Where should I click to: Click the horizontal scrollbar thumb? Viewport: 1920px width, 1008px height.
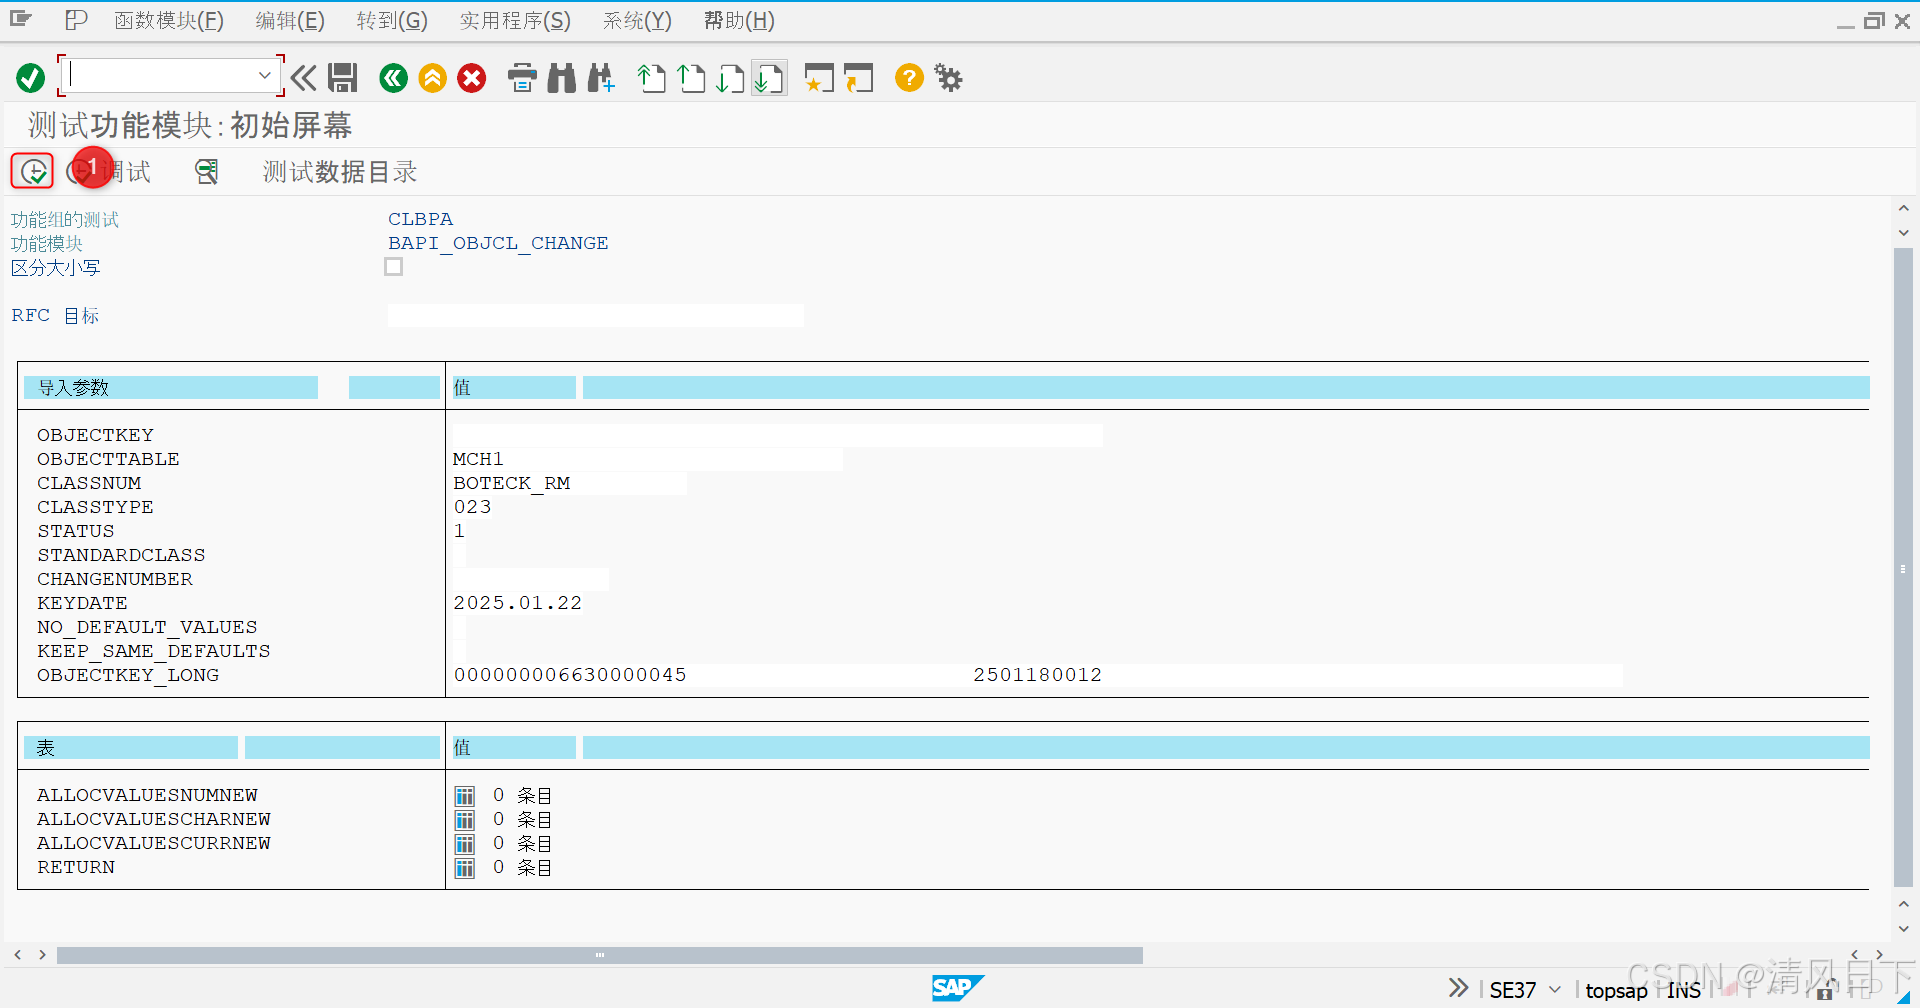pos(600,956)
